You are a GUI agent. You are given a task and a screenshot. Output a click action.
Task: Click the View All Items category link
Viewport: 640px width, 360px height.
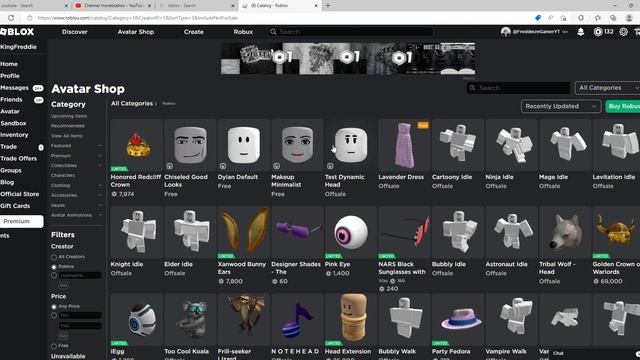tap(67, 136)
